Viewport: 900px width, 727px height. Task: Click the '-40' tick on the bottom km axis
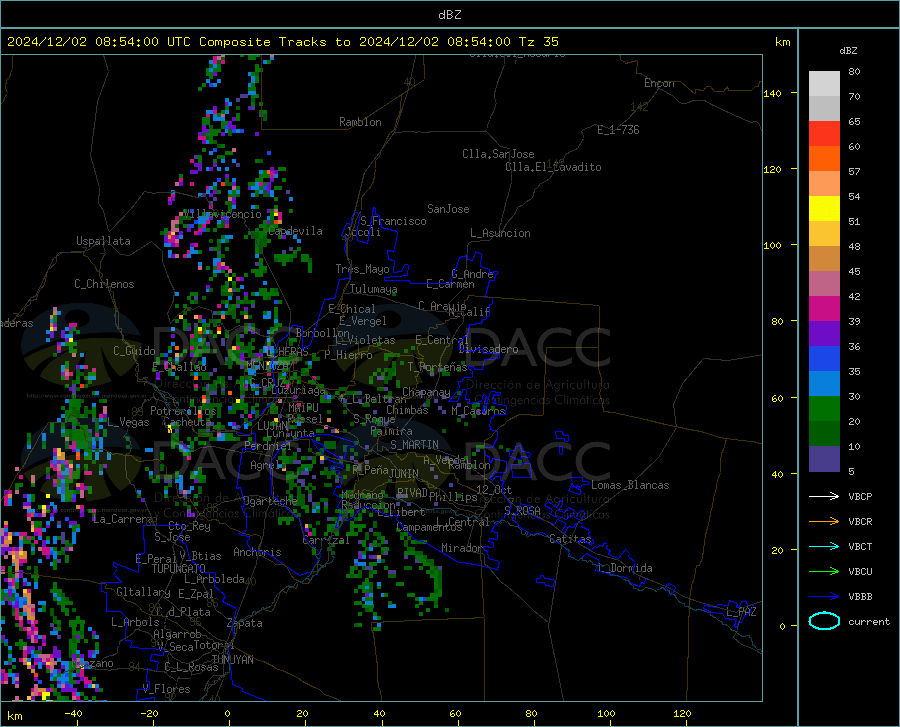tap(73, 714)
